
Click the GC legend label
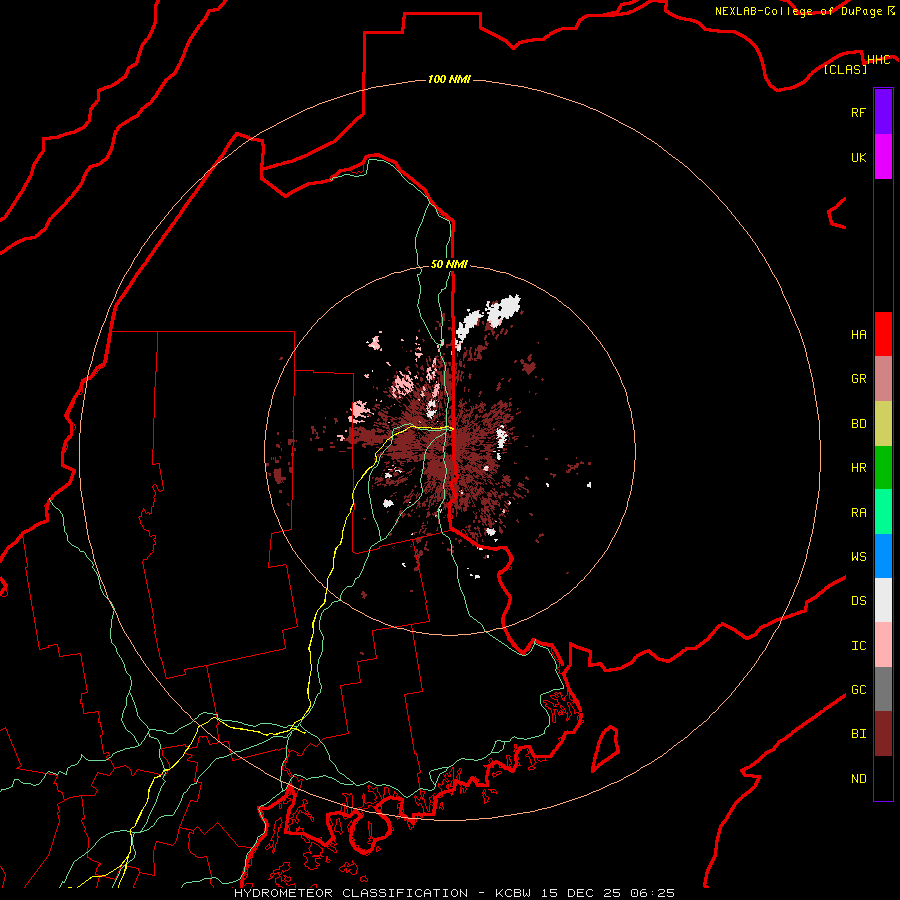tap(858, 690)
